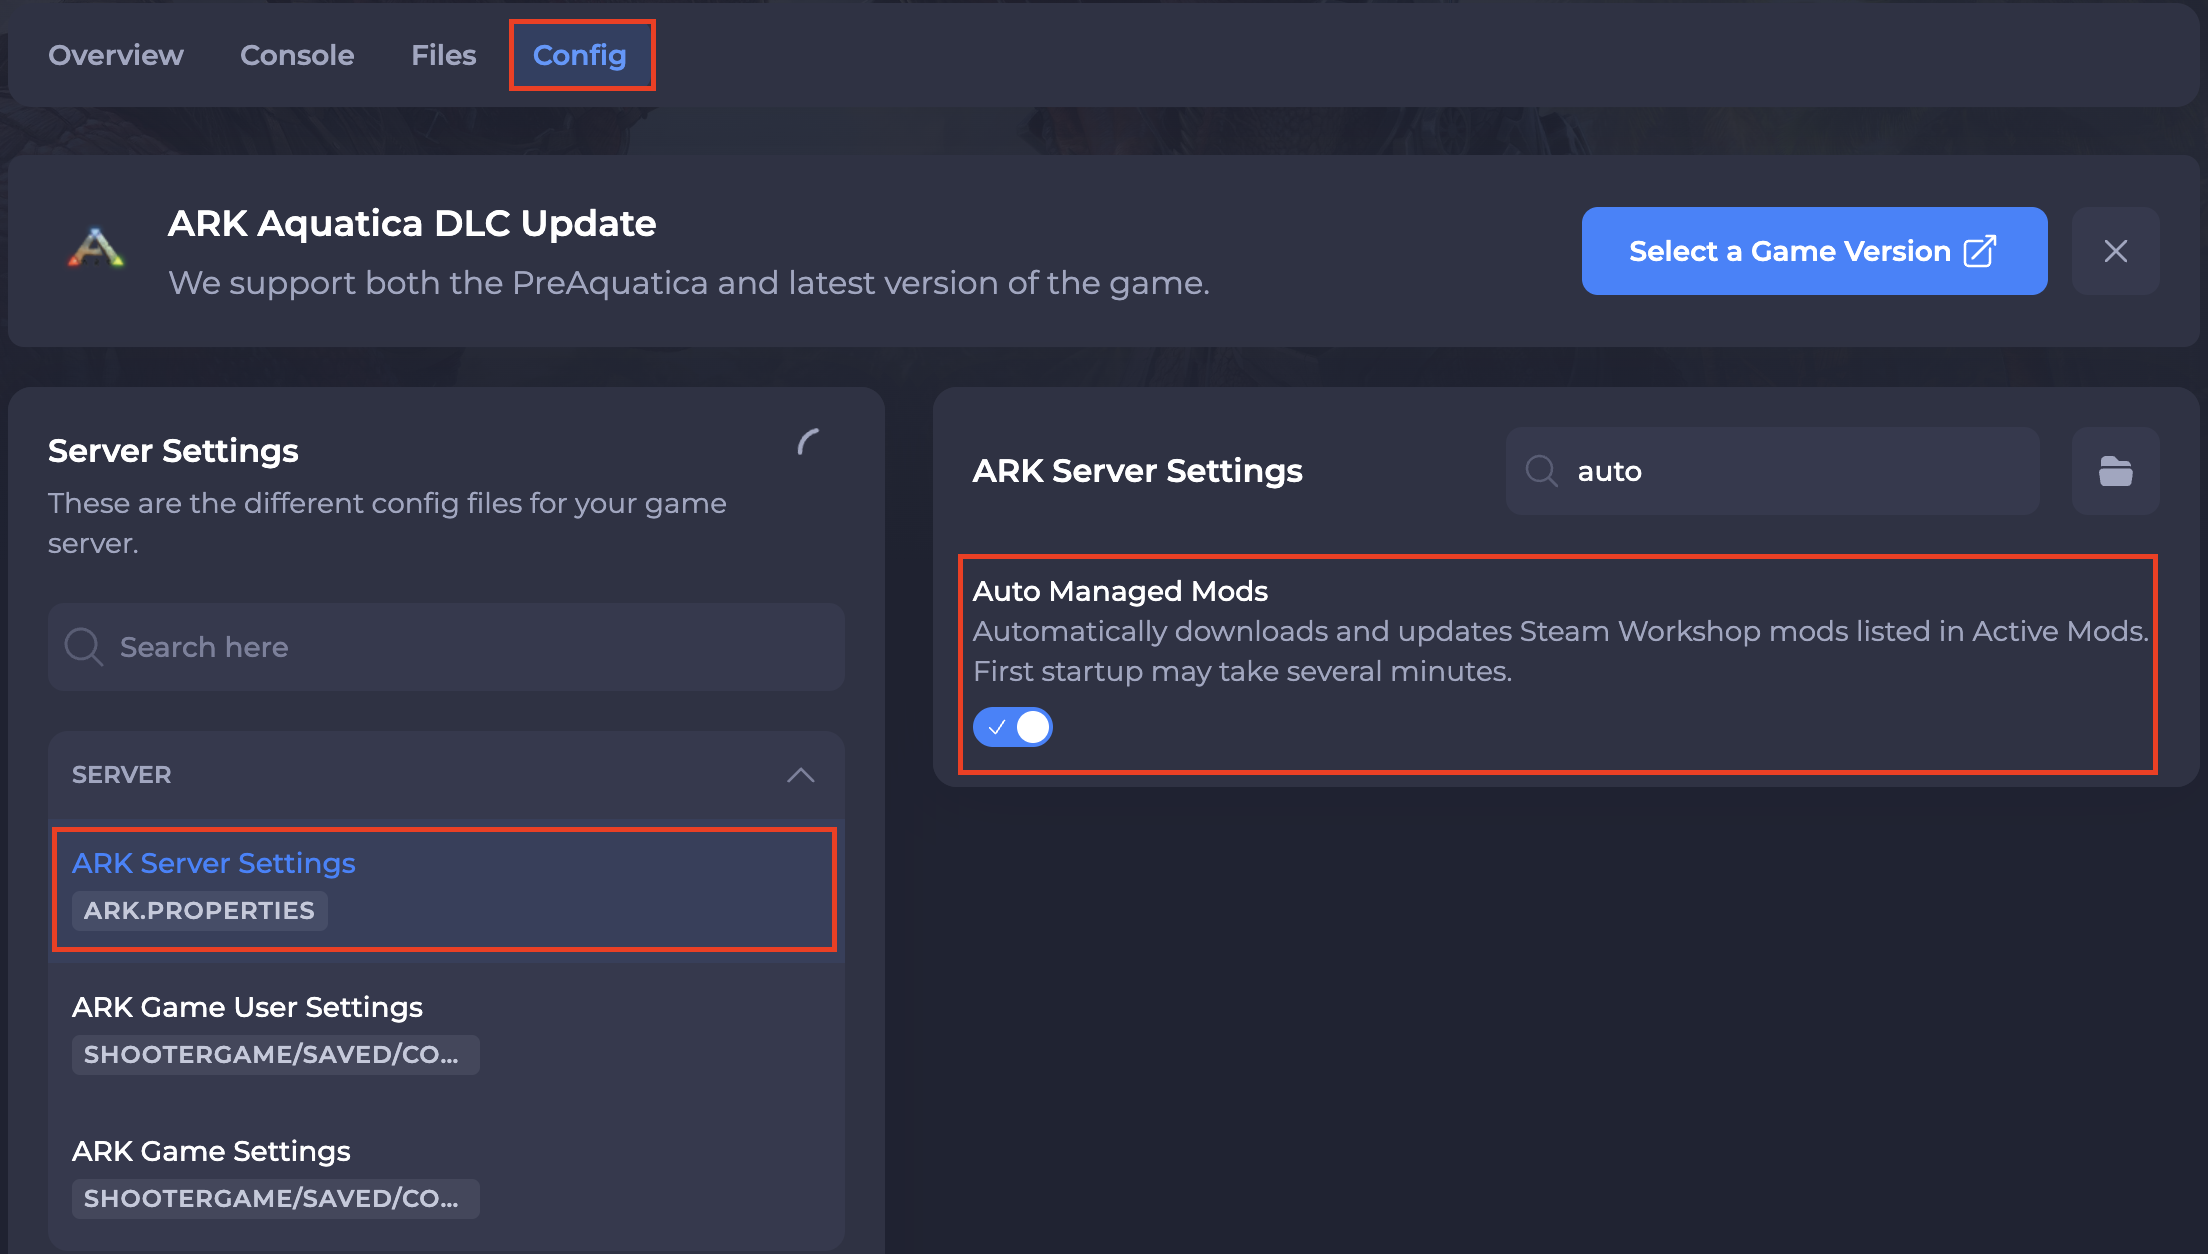Click the ARK Server Settings panel heading
The width and height of the screenshot is (2208, 1254).
pyautogui.click(x=1138, y=471)
